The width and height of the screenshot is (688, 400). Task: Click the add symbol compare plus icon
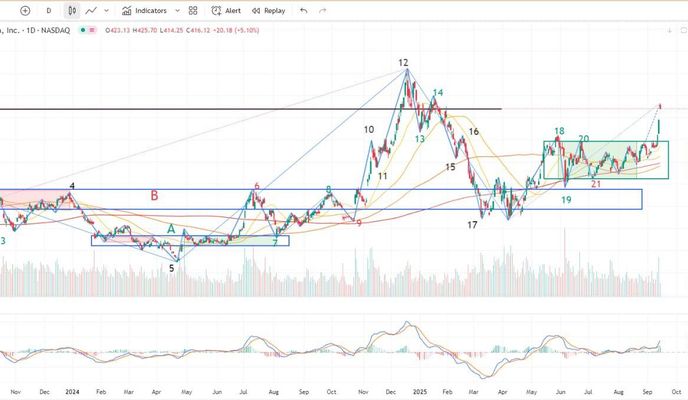point(25,10)
